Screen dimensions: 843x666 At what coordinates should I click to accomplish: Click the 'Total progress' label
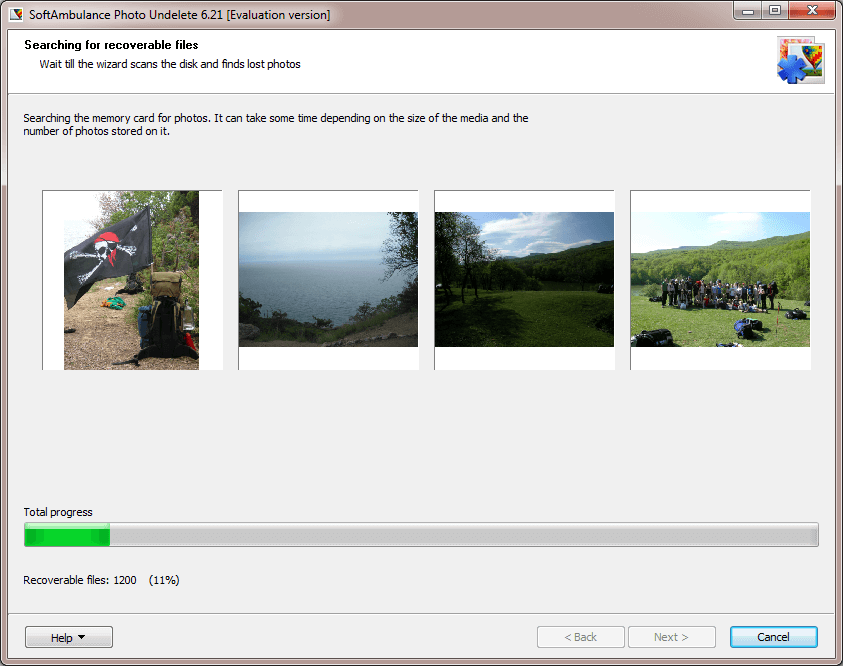(58, 512)
